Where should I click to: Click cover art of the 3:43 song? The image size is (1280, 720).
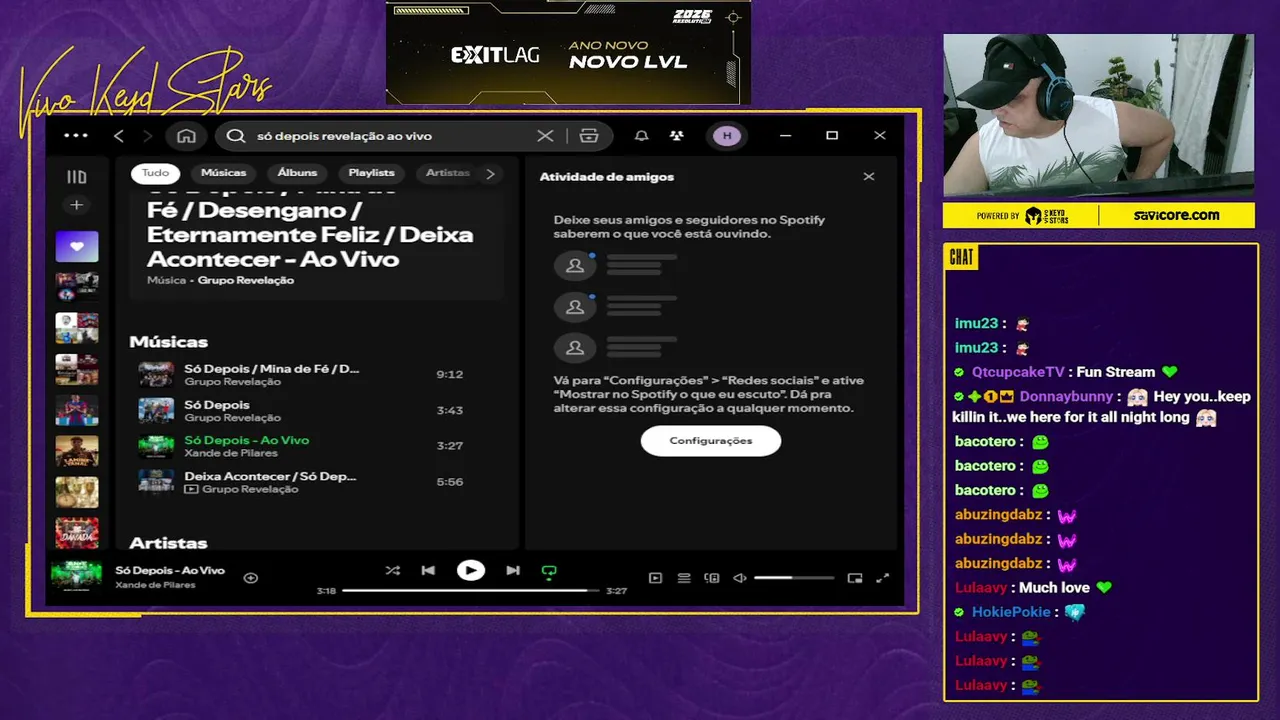(x=156, y=410)
